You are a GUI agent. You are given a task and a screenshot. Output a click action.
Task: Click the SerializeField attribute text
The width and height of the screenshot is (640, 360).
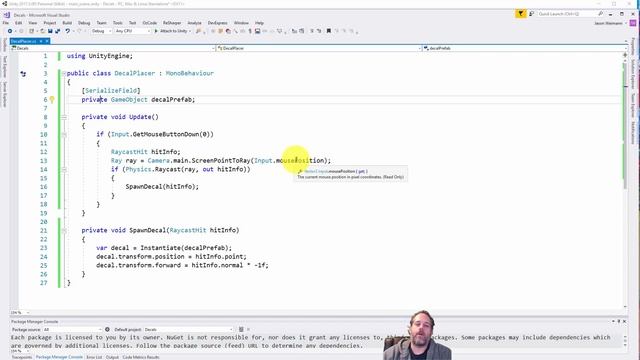[111, 91]
